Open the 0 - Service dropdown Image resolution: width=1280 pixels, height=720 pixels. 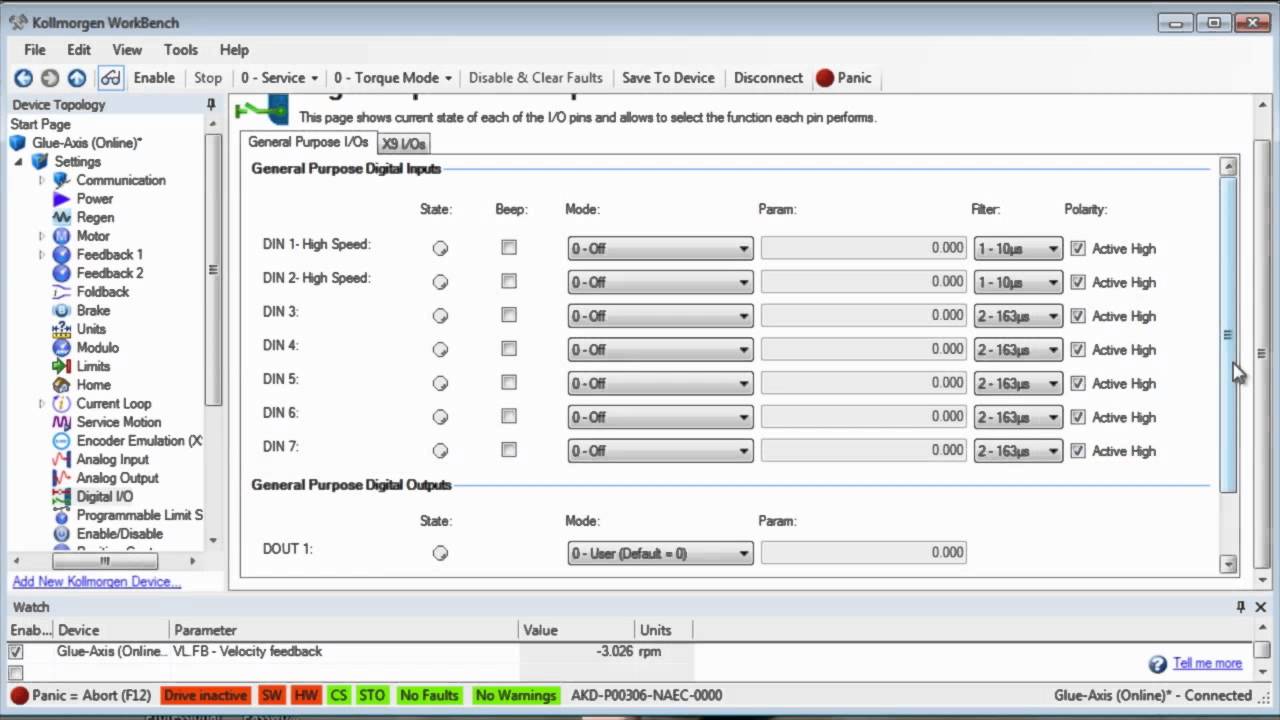tap(279, 78)
